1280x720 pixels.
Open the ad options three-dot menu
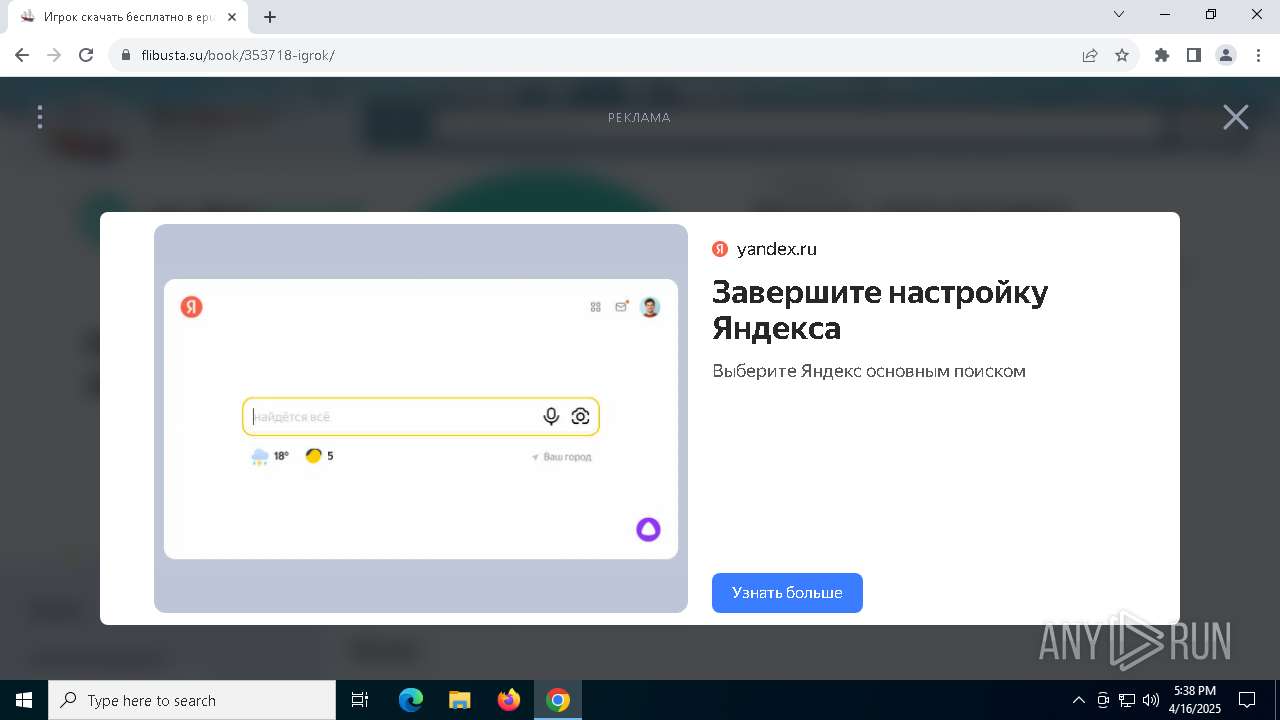(x=40, y=117)
